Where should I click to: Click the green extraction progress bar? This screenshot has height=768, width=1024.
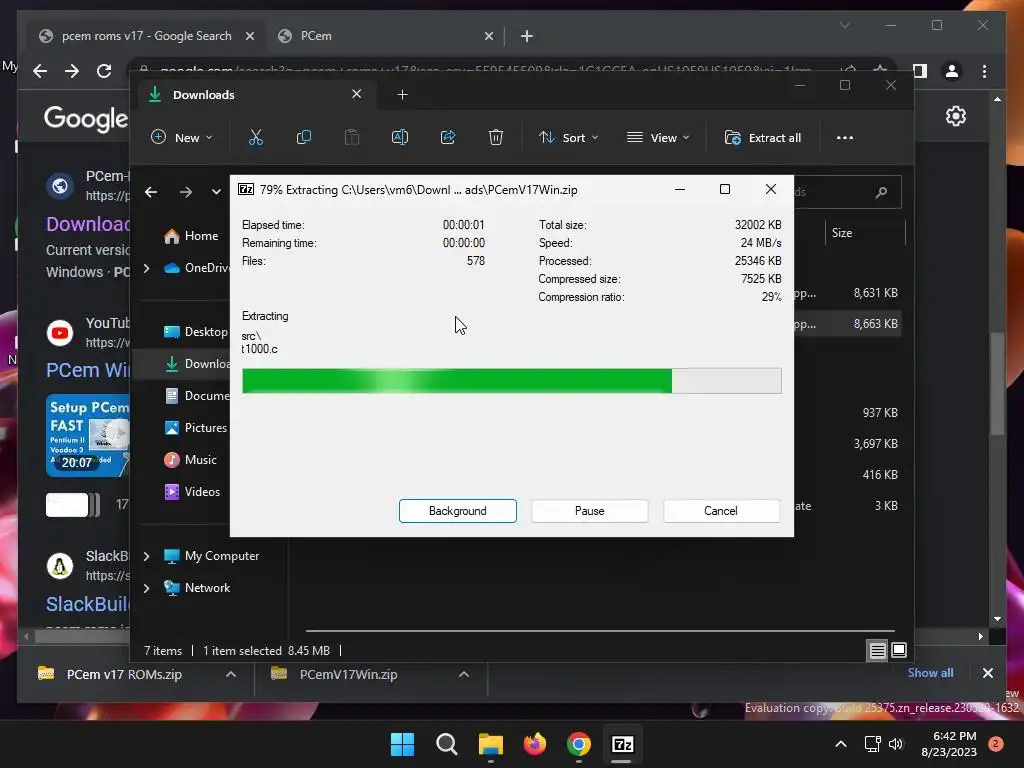coord(511,381)
